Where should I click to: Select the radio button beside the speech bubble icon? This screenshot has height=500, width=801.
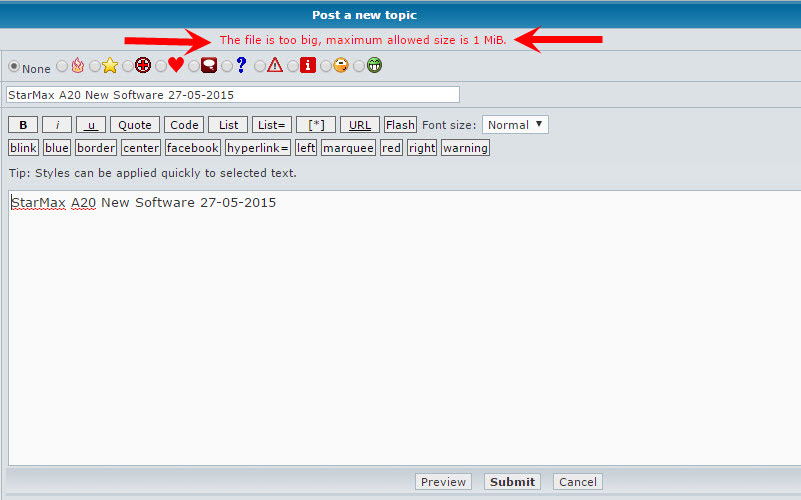(194, 66)
